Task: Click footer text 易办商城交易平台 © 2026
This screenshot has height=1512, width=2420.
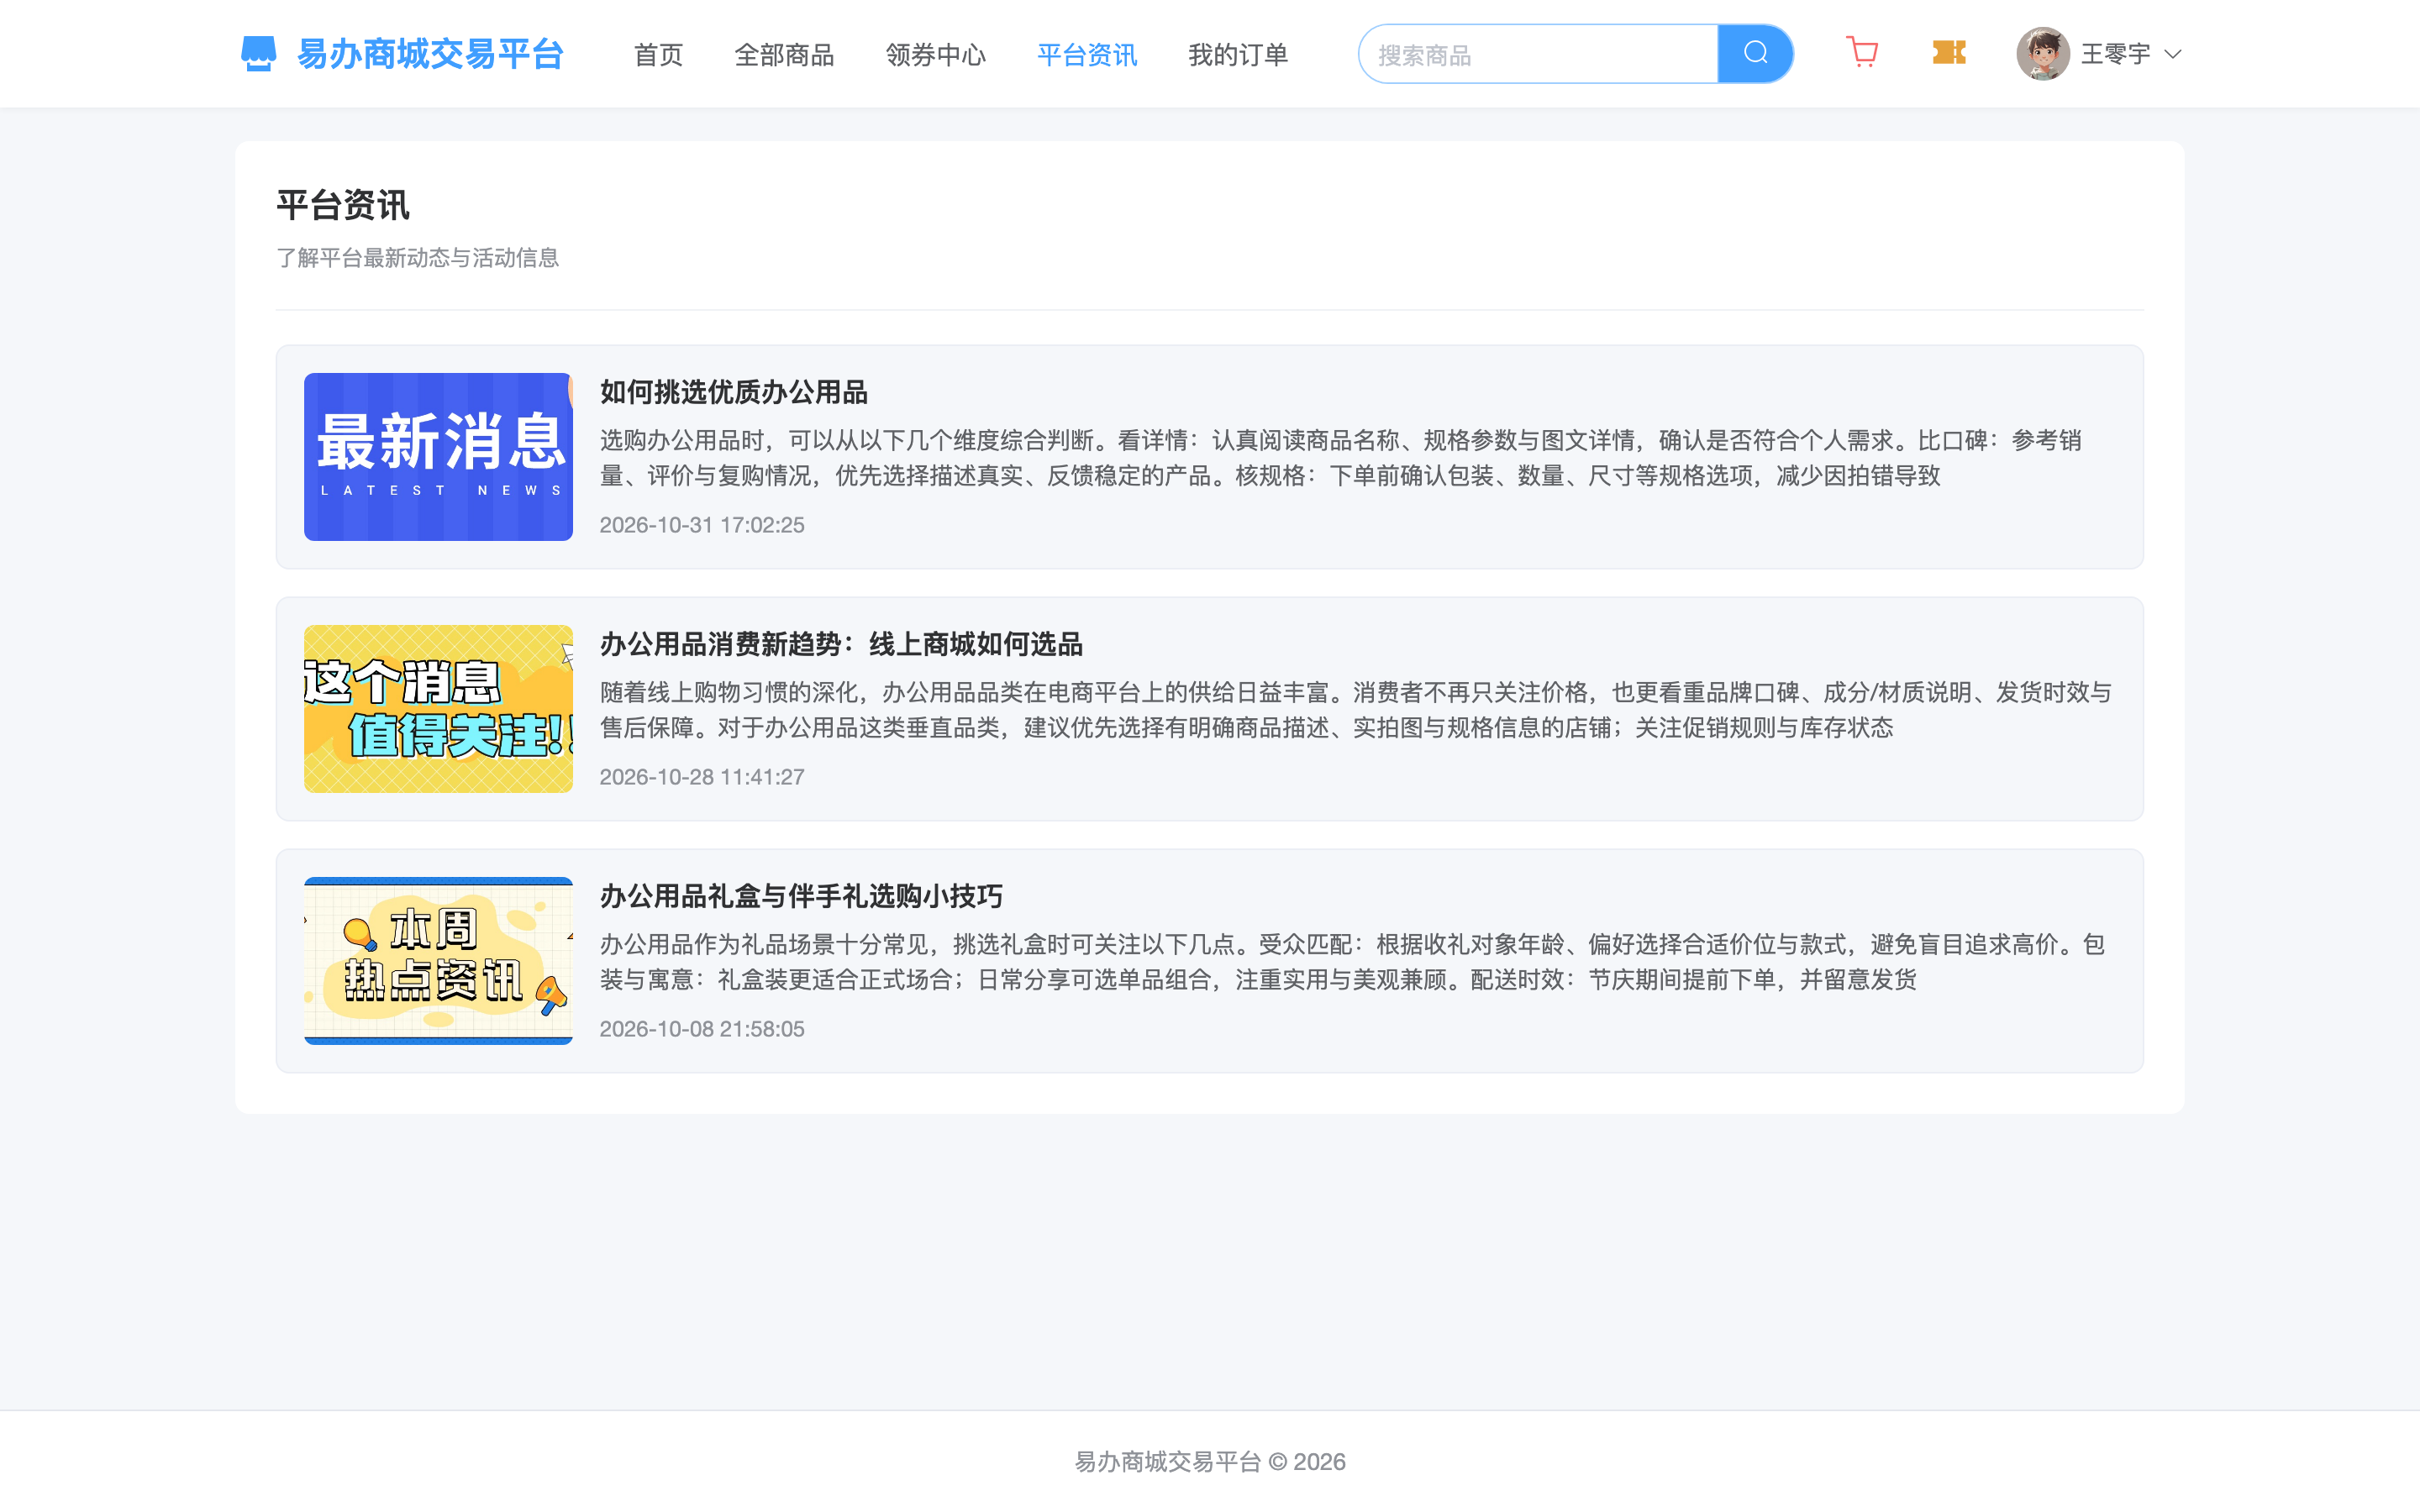Action: click(x=1210, y=1462)
